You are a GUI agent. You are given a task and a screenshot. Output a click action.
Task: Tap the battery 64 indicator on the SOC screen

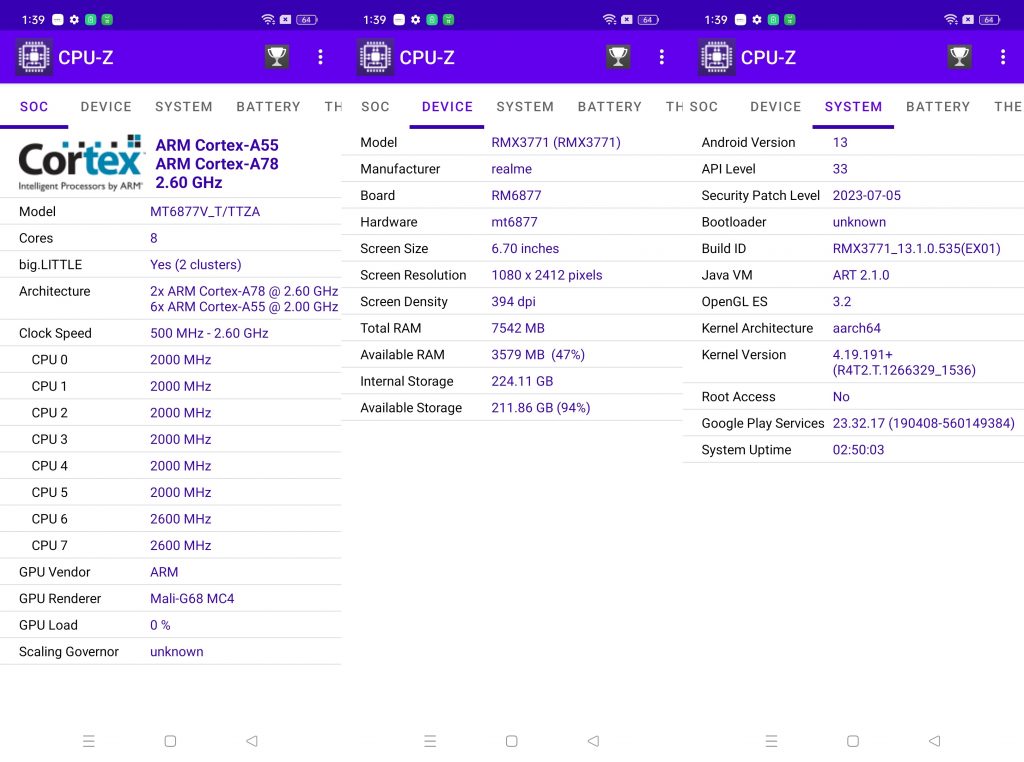pos(306,20)
